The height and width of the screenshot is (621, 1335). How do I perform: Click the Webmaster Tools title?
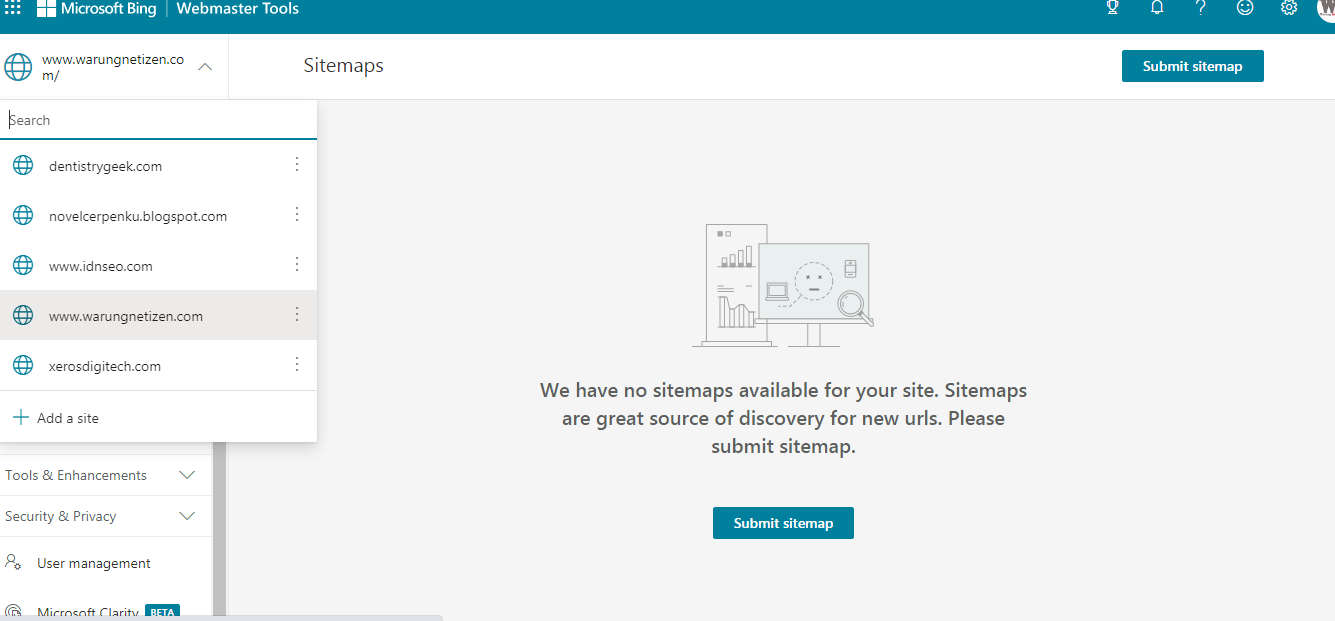point(238,9)
